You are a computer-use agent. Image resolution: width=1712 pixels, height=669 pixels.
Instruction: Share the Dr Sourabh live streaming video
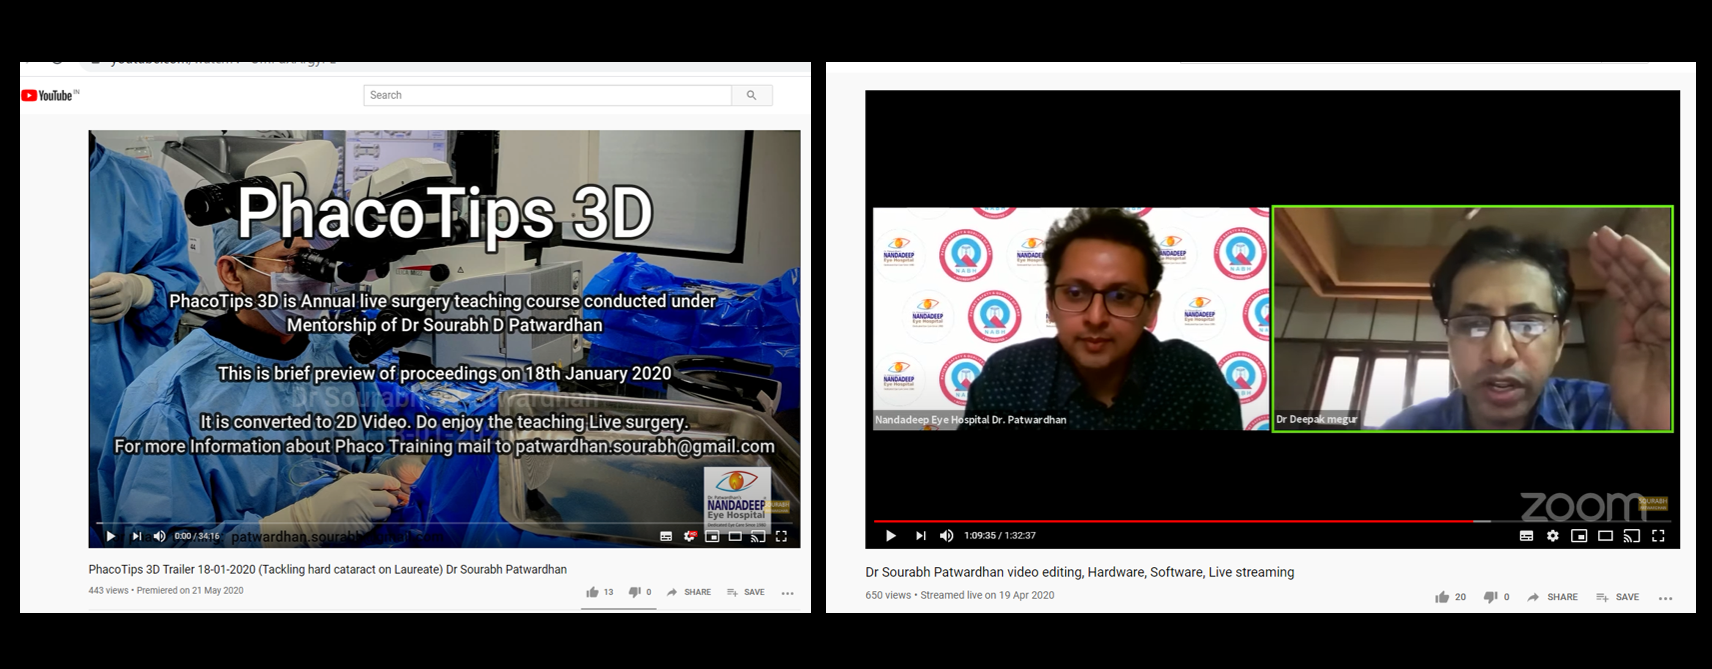click(x=1553, y=597)
